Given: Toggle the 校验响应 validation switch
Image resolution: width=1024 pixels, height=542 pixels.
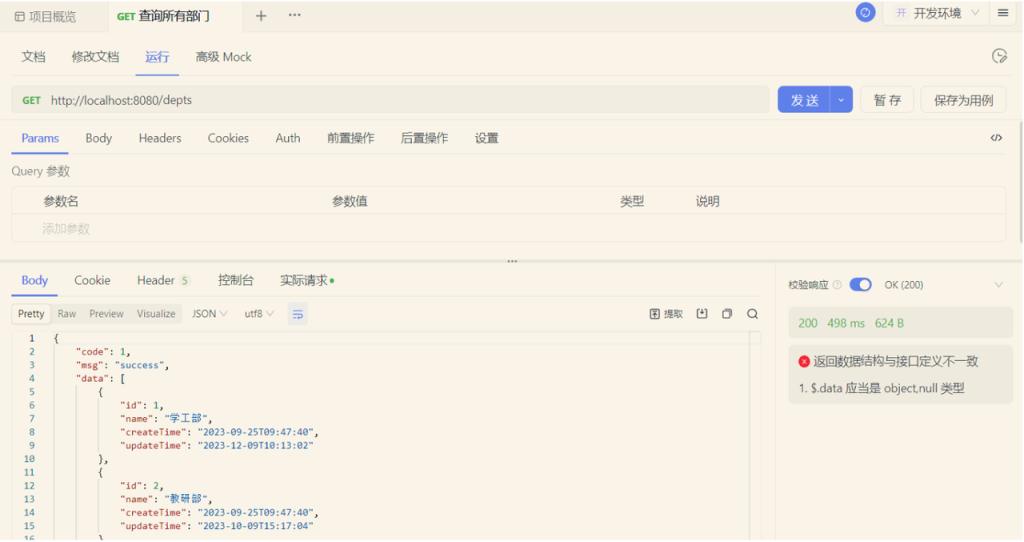Looking at the screenshot, I should pos(860,285).
